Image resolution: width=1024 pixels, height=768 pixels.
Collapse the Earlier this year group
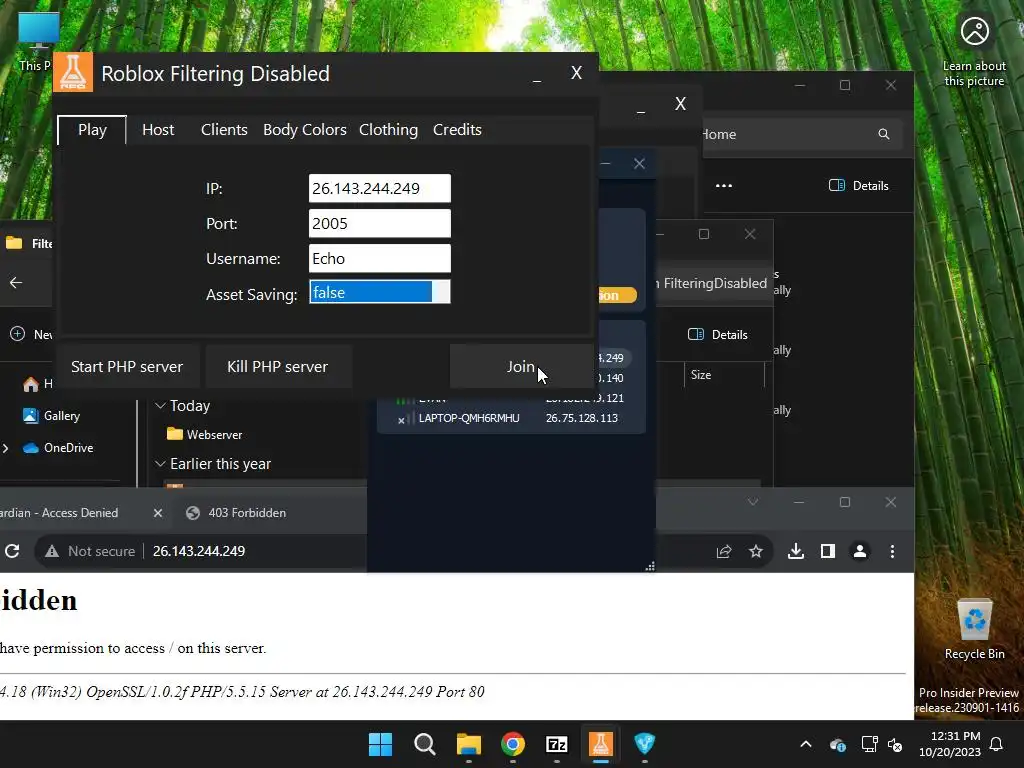tap(160, 464)
